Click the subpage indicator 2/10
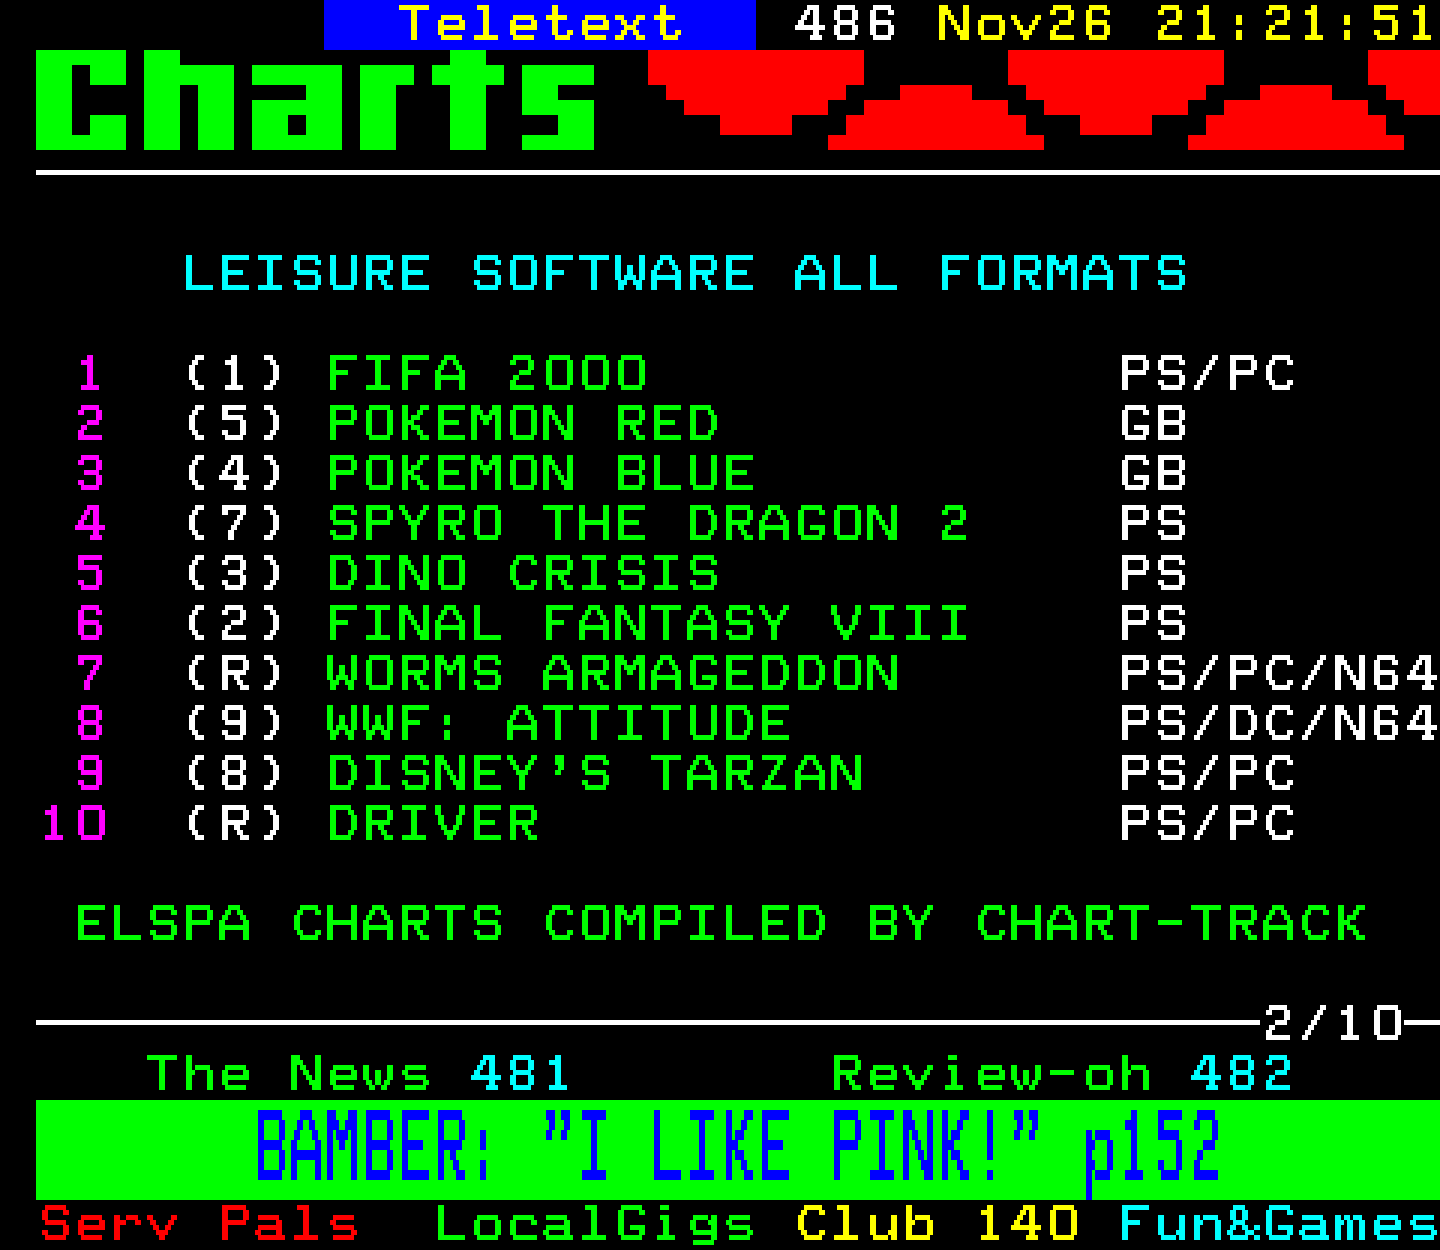 pos(1333,1023)
